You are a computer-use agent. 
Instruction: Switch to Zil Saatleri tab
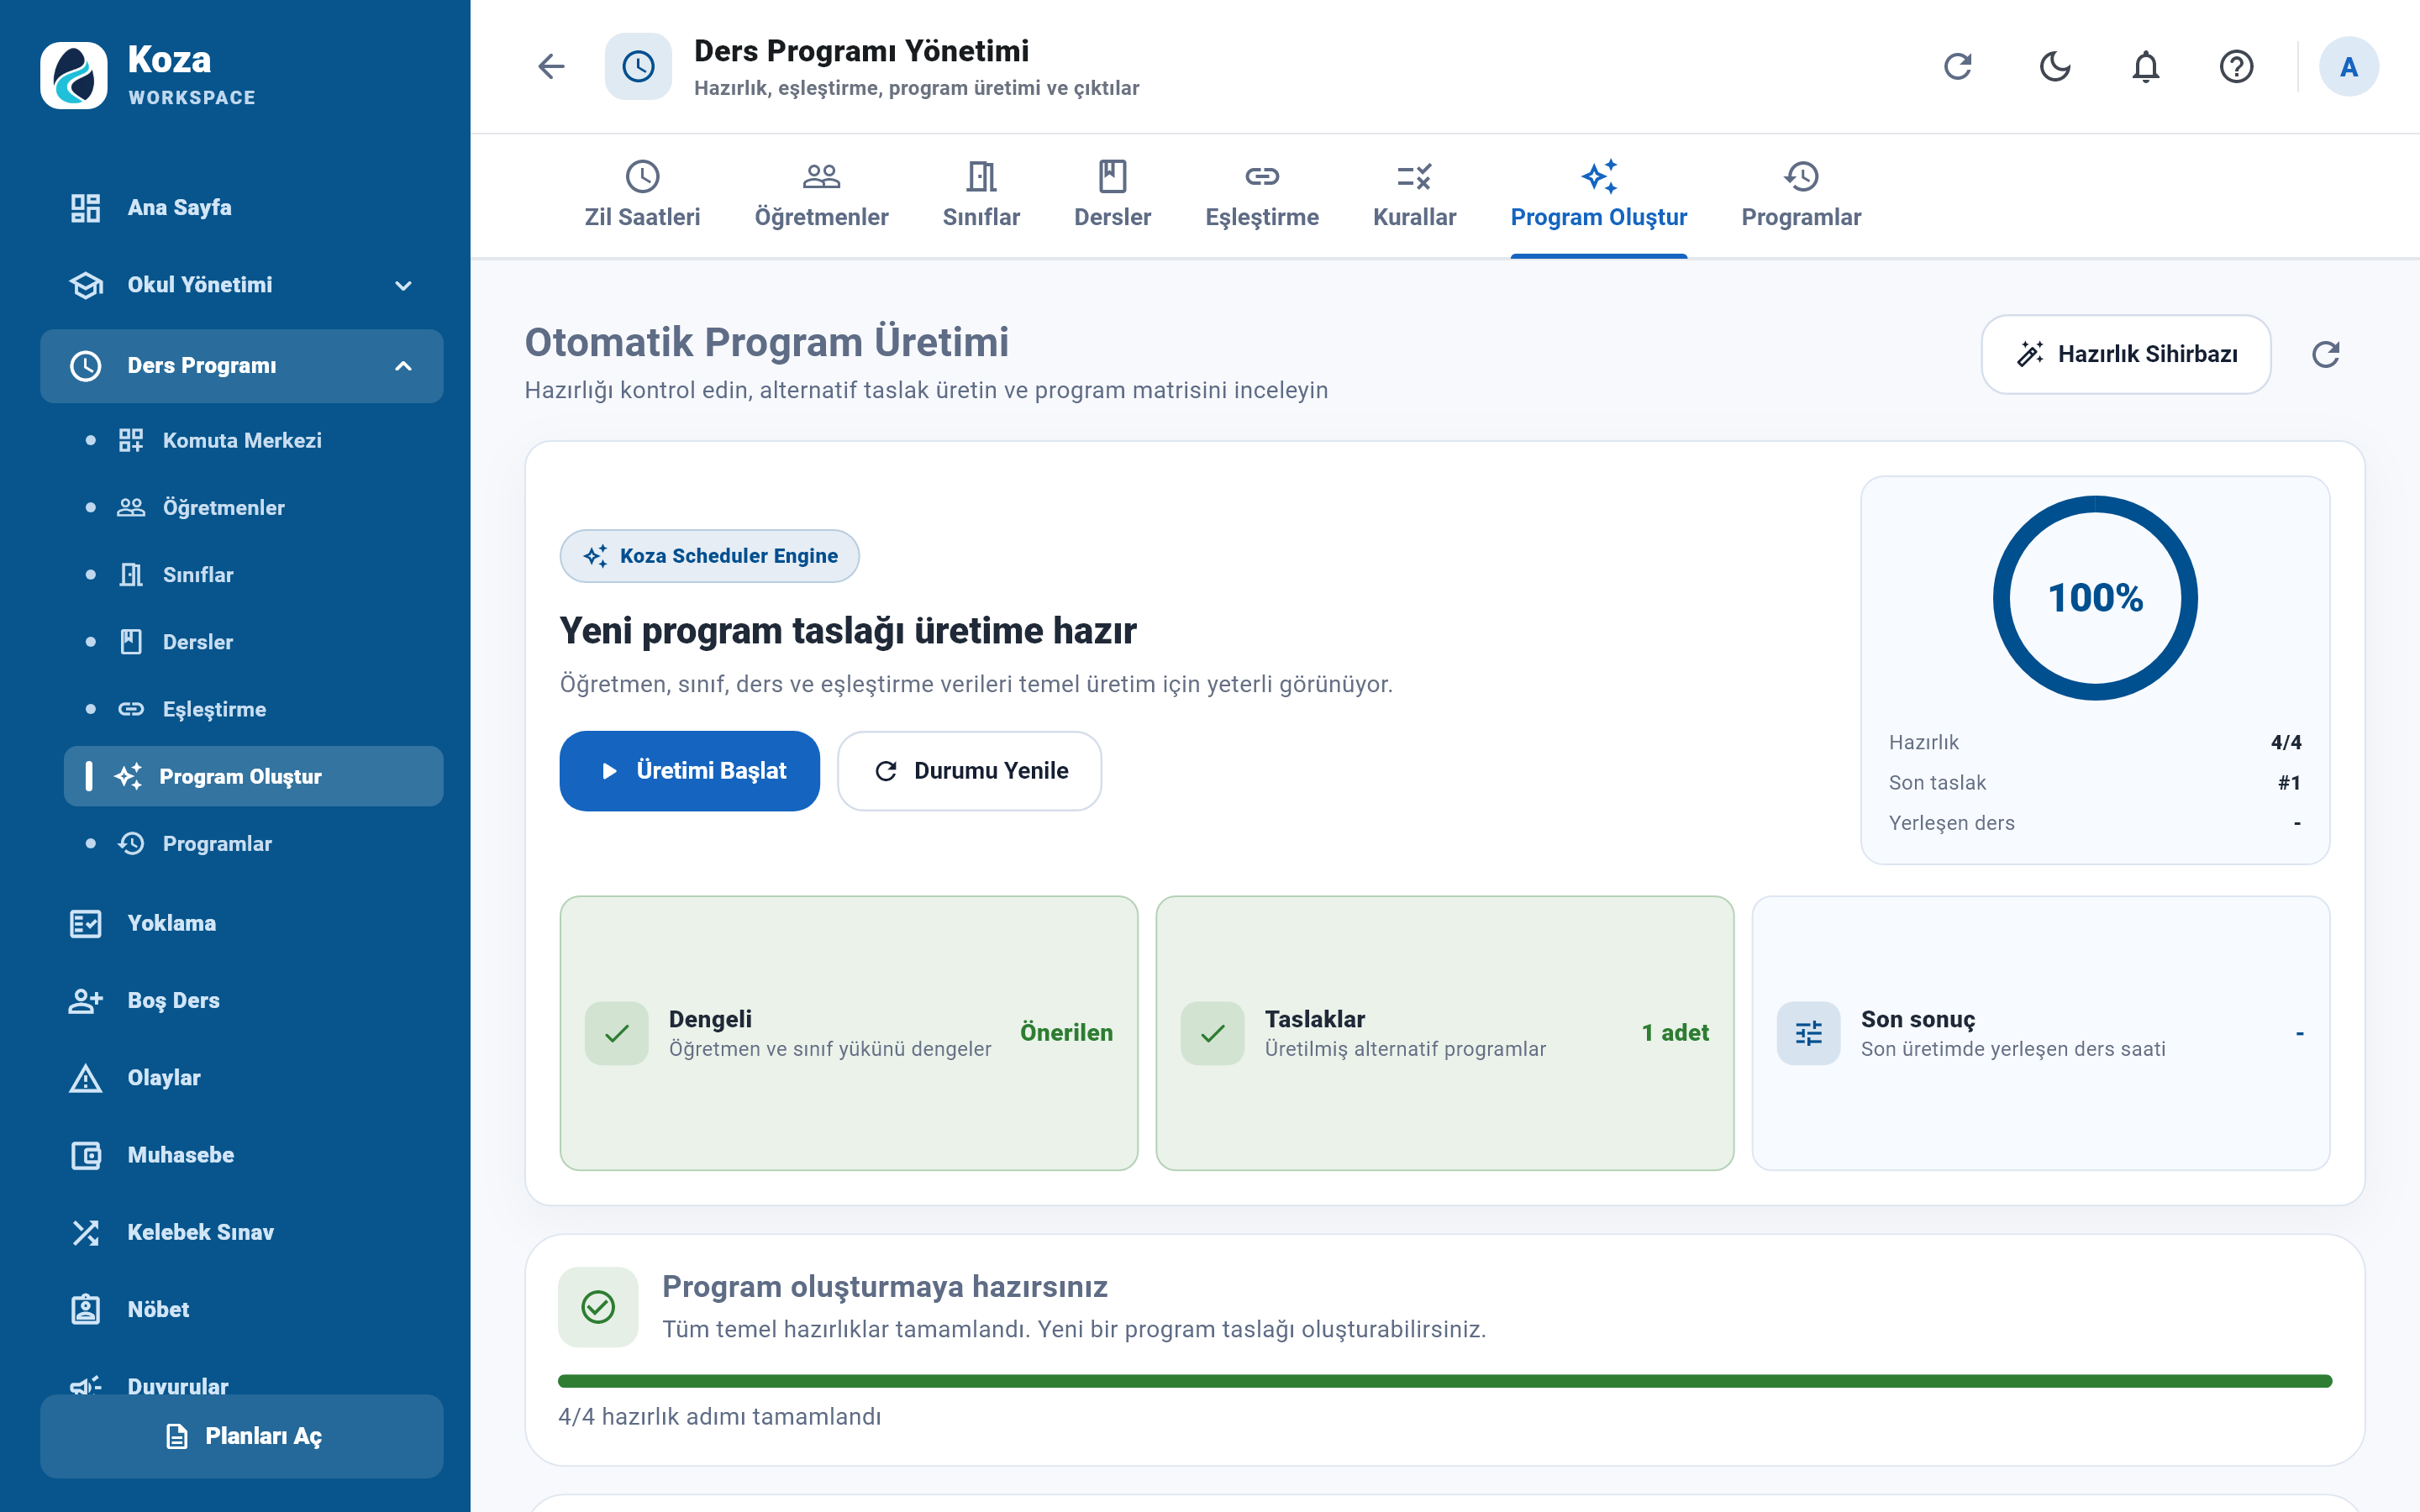[642, 196]
